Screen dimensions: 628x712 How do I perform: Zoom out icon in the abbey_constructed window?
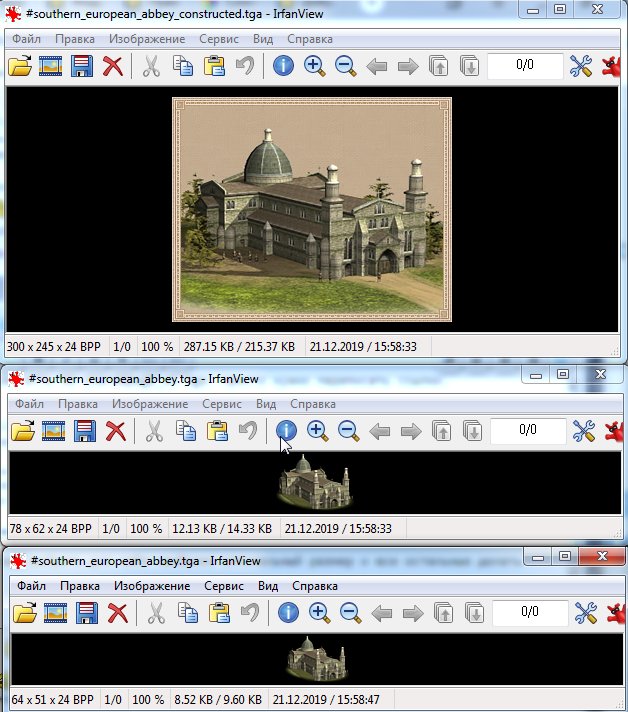[346, 66]
